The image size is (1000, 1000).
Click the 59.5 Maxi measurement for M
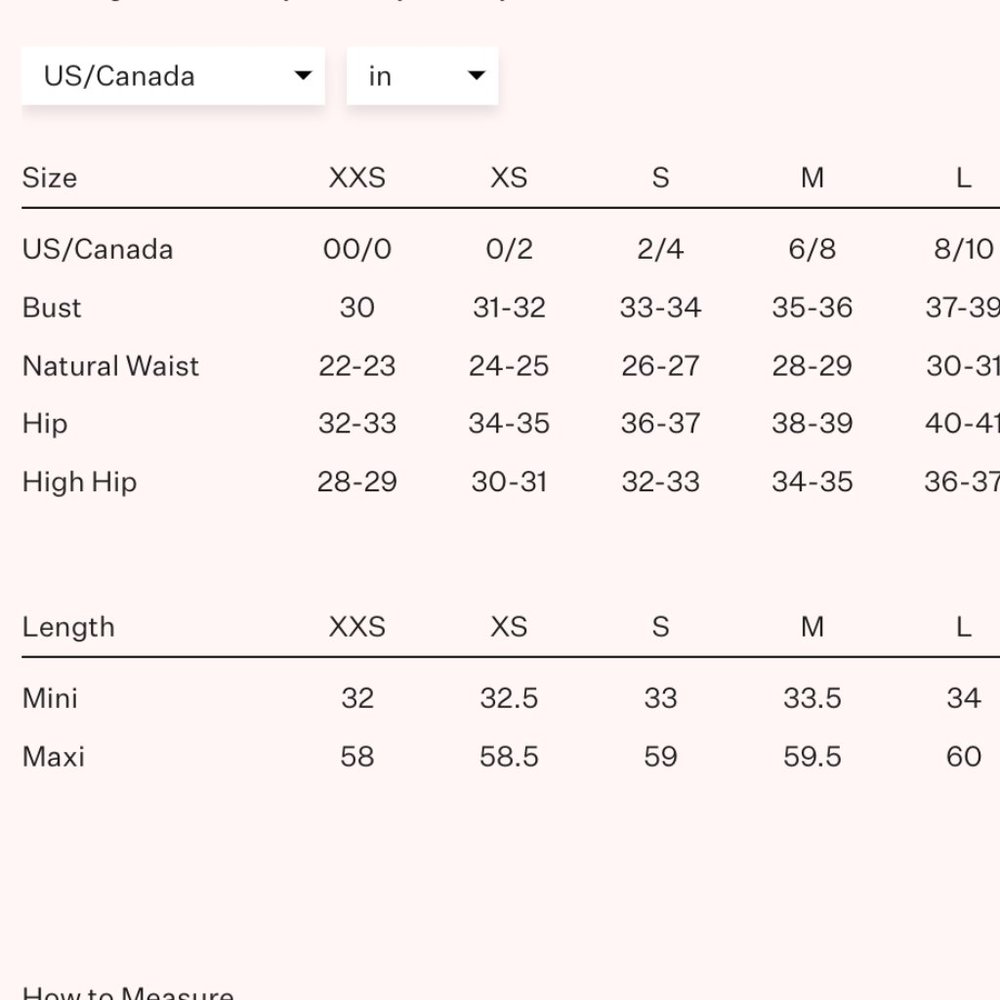[x=812, y=757]
